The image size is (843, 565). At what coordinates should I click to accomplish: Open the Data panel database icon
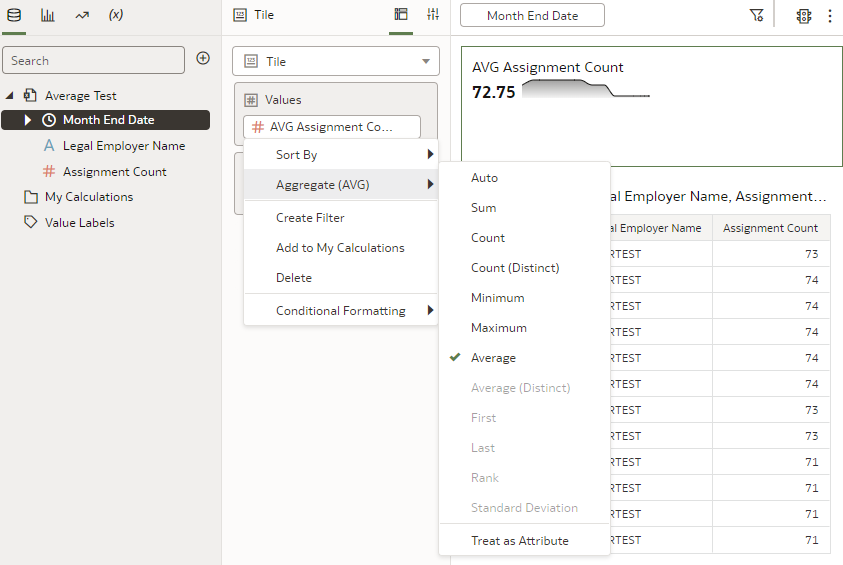(14, 15)
